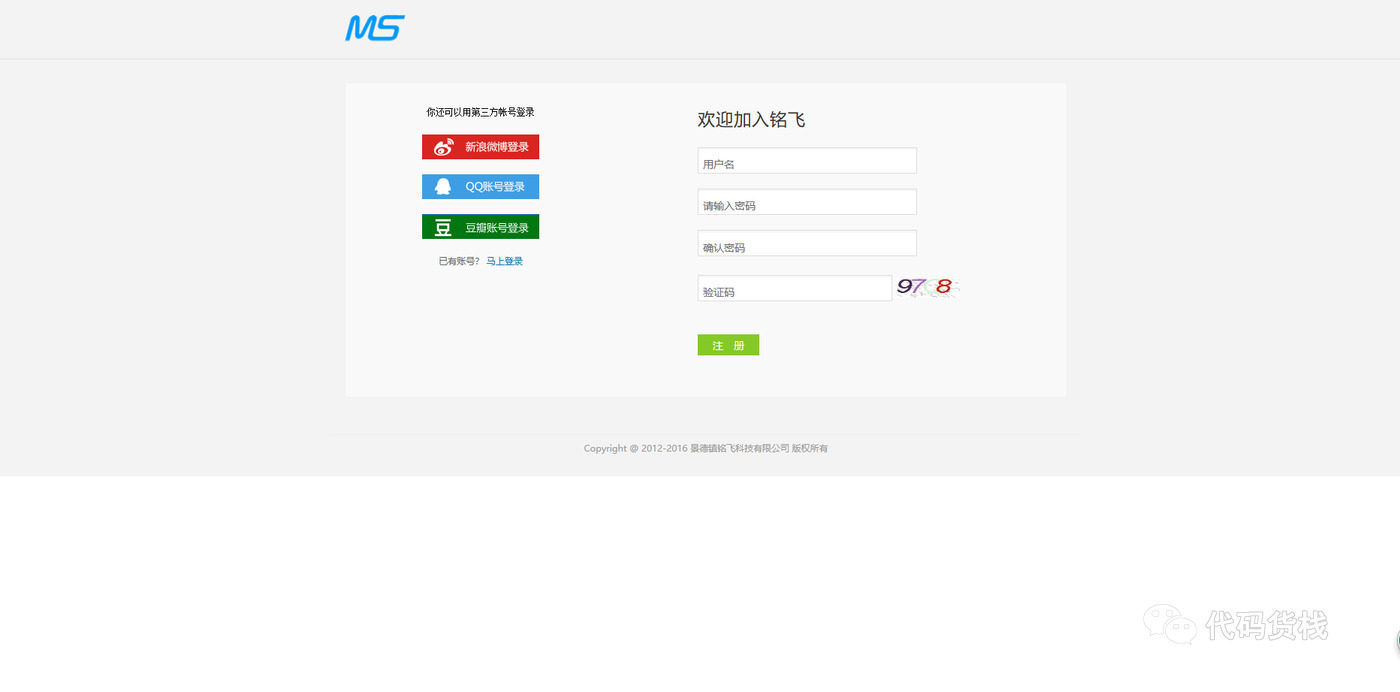Select the 豆瓣账号登录 option

coord(480,226)
